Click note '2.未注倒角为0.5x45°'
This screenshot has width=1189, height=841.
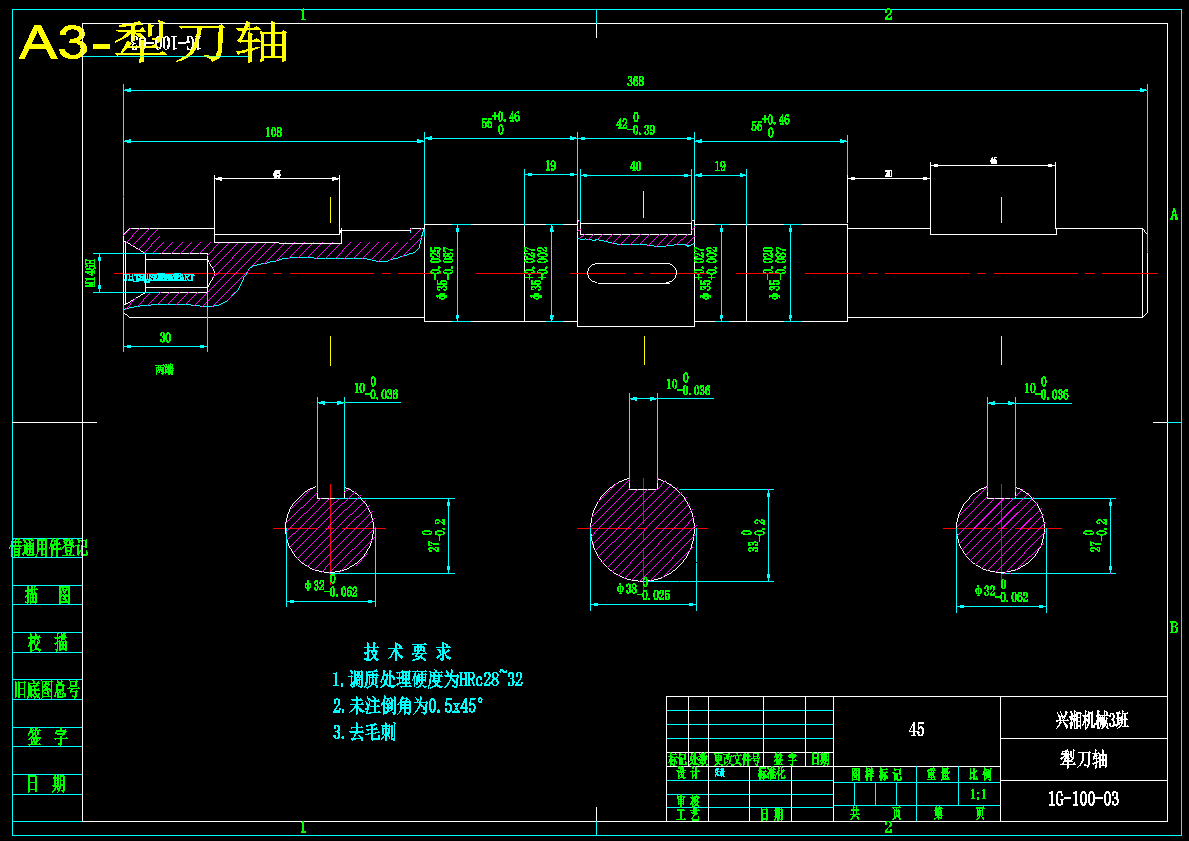pos(408,706)
